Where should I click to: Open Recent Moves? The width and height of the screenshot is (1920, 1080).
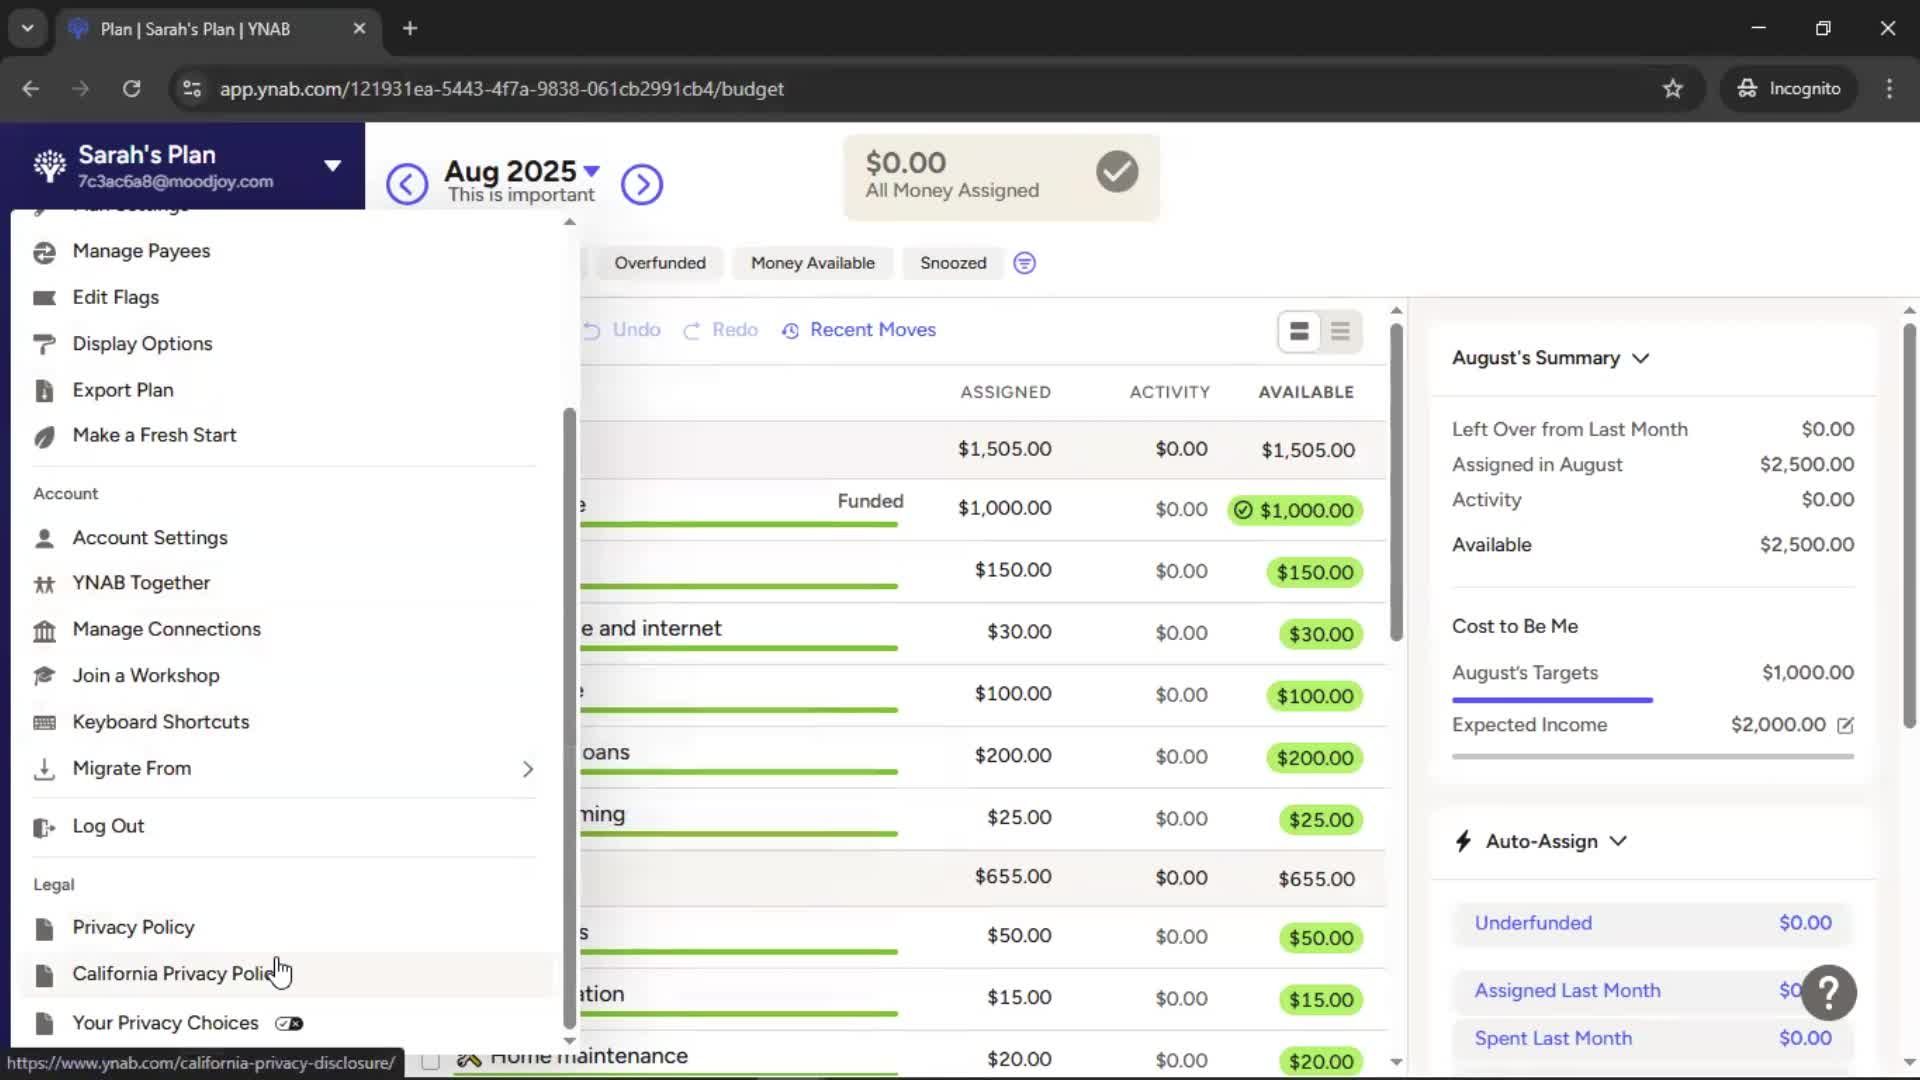(859, 330)
